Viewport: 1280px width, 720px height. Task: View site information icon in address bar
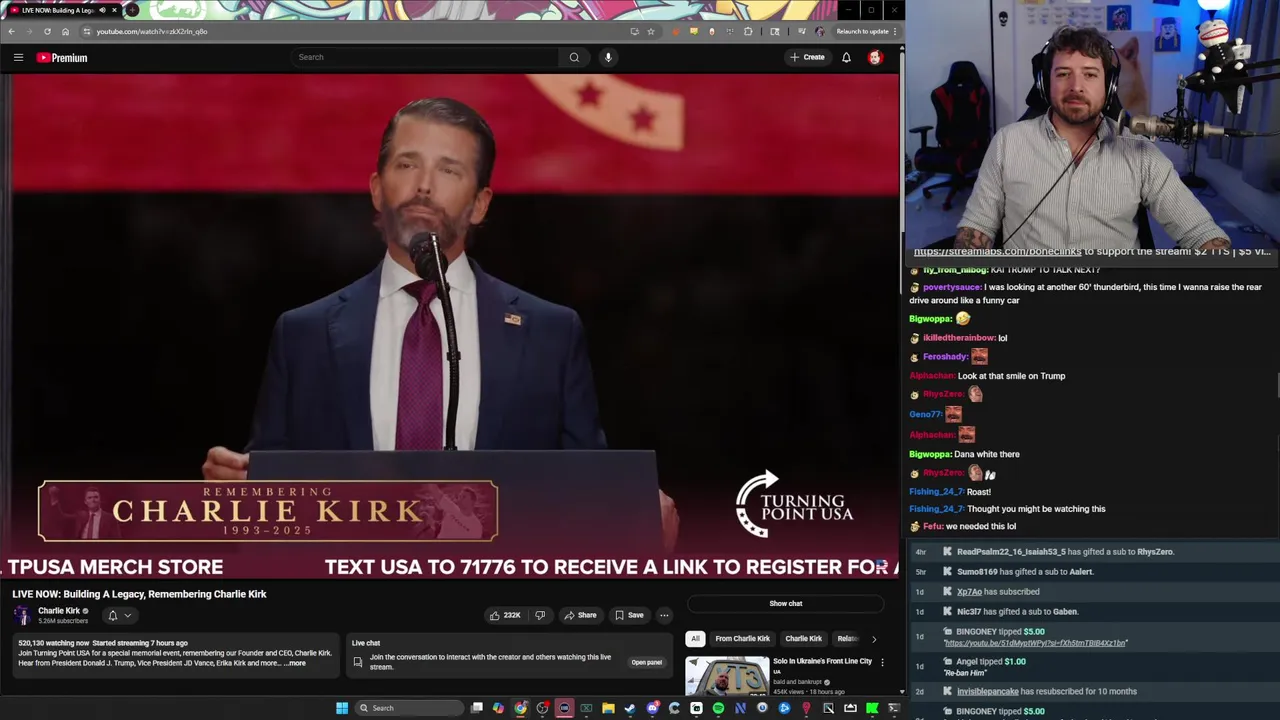(87, 31)
